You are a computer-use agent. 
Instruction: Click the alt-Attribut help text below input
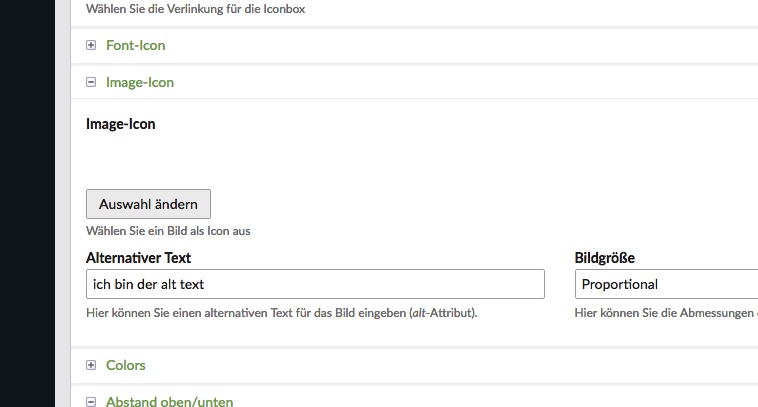(x=282, y=313)
